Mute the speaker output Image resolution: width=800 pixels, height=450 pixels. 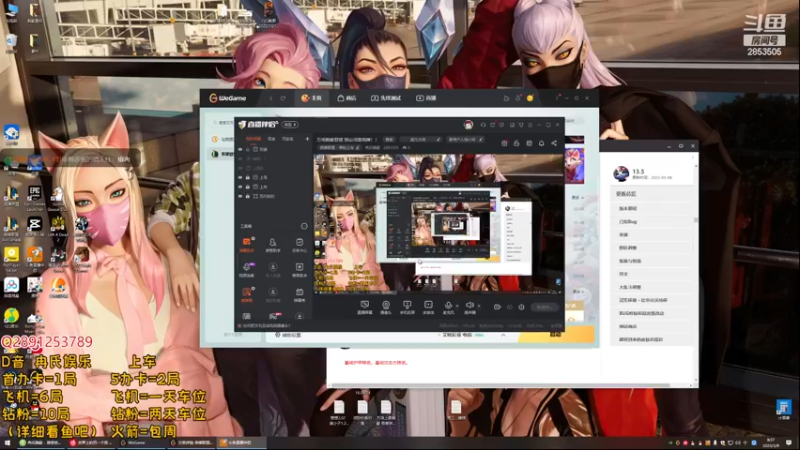(470, 307)
